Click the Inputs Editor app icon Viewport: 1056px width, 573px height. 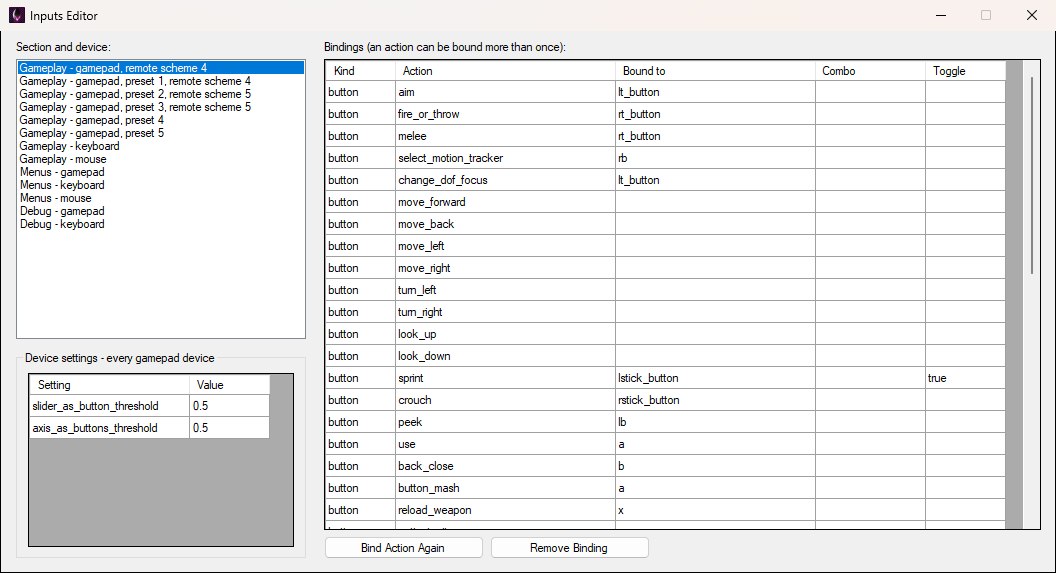pos(17,15)
